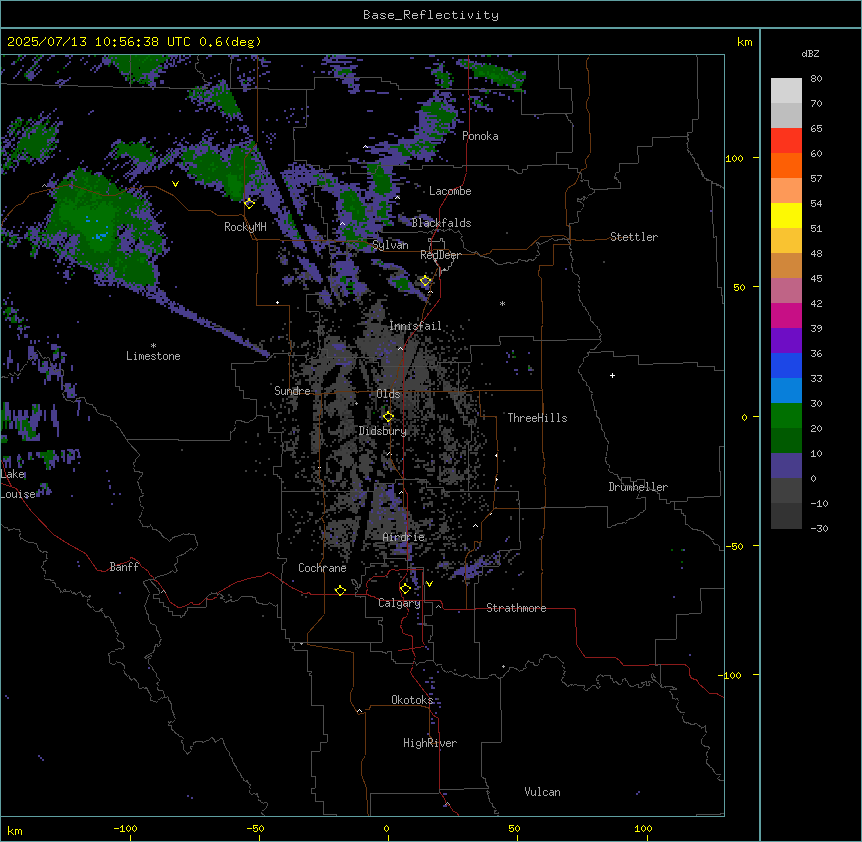This screenshot has width=862, height=842.
Task: Click the 80 value on the dBZ scale
Action: (816, 79)
